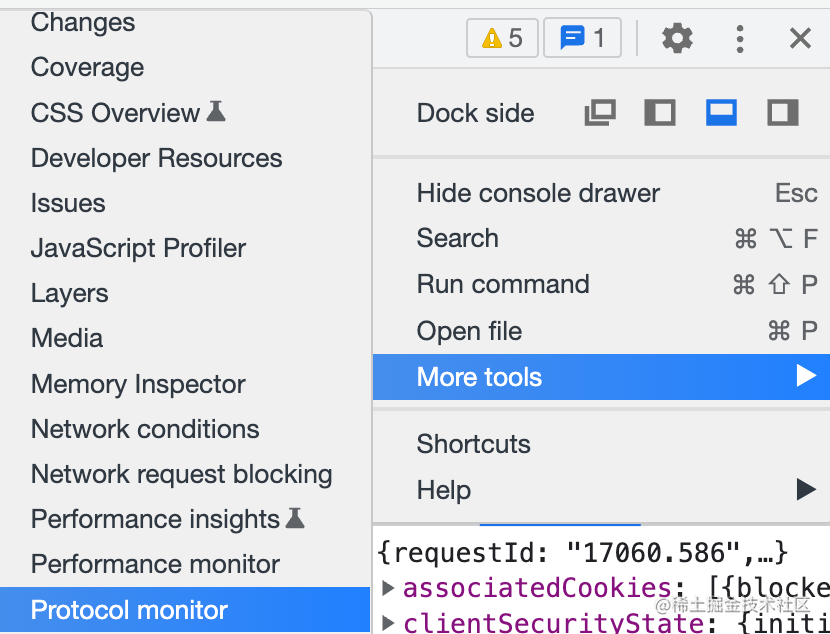
Task: Select Network request blocking
Action: point(182,474)
